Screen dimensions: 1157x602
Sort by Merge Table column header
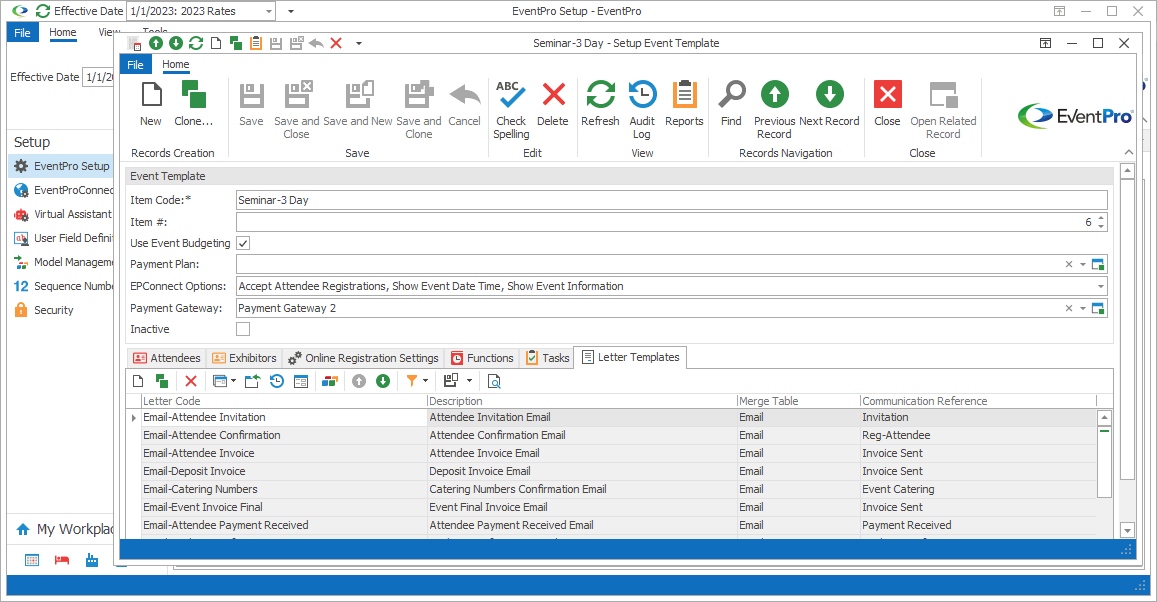tap(798, 401)
